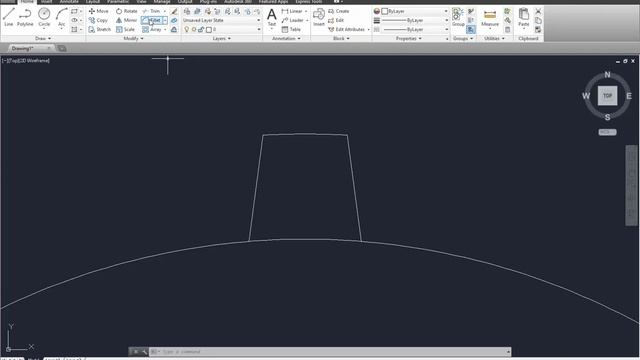Select the Polyline tool
The width and height of the screenshot is (640, 360).
pos(25,17)
